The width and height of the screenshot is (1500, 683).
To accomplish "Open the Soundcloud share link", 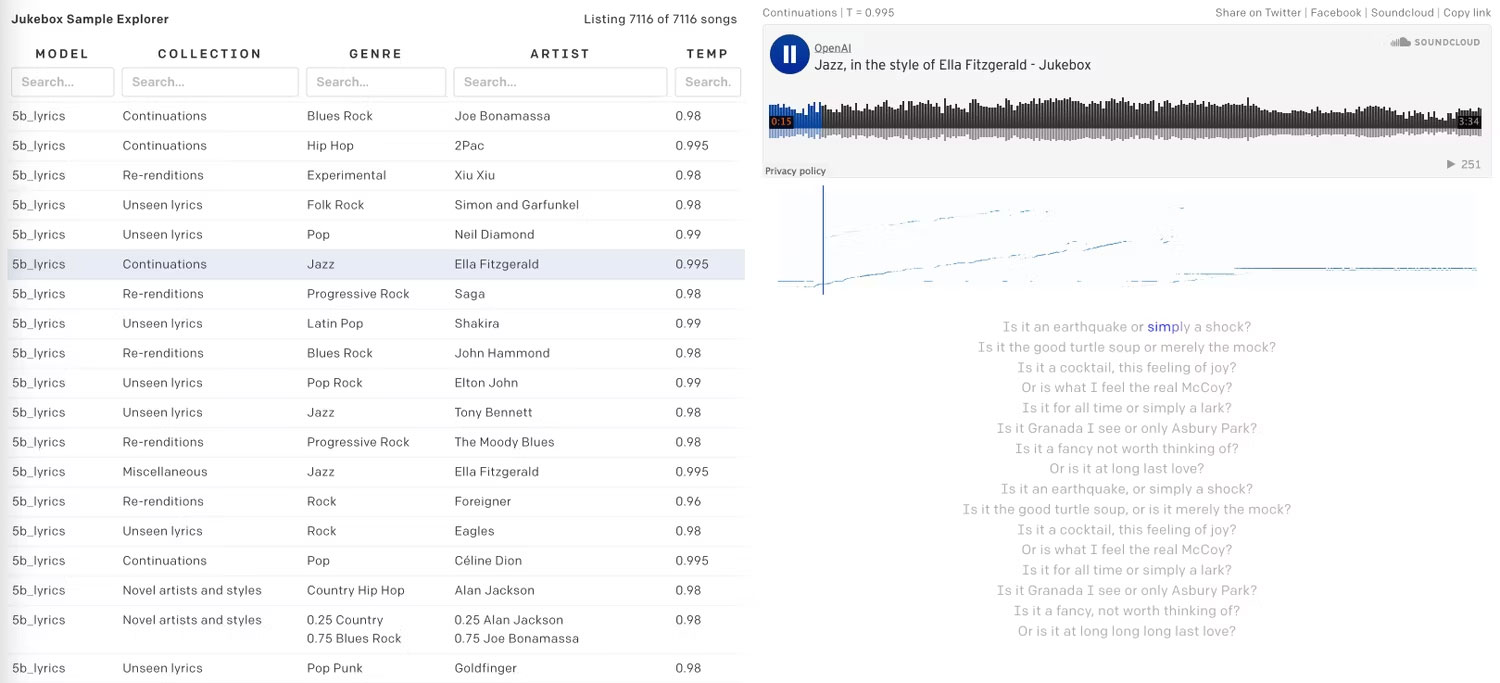I will pos(1403,13).
